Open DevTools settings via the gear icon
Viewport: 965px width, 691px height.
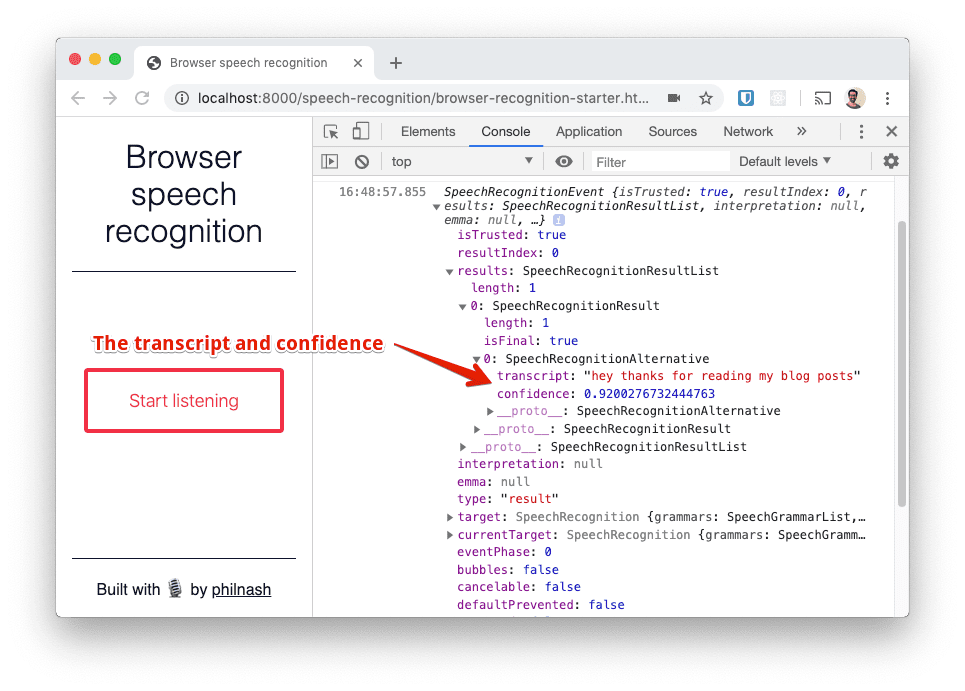tap(889, 161)
